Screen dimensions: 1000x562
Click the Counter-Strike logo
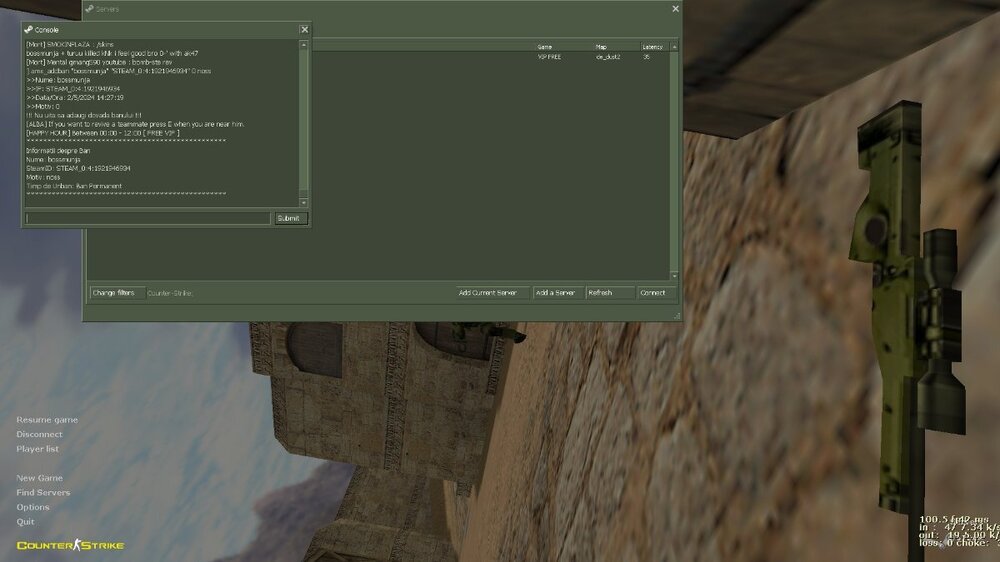coord(70,545)
